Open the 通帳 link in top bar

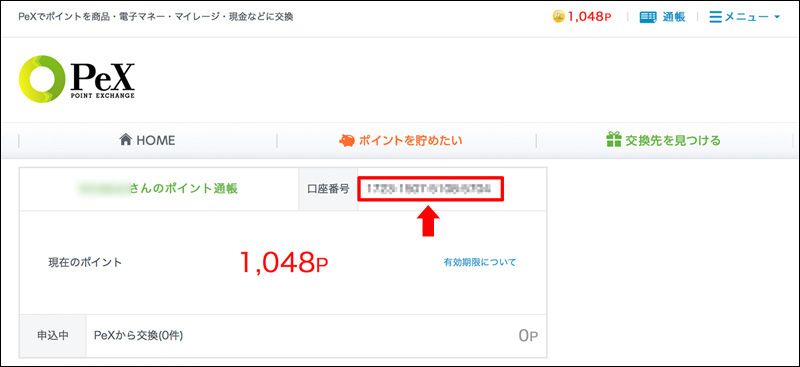[673, 17]
